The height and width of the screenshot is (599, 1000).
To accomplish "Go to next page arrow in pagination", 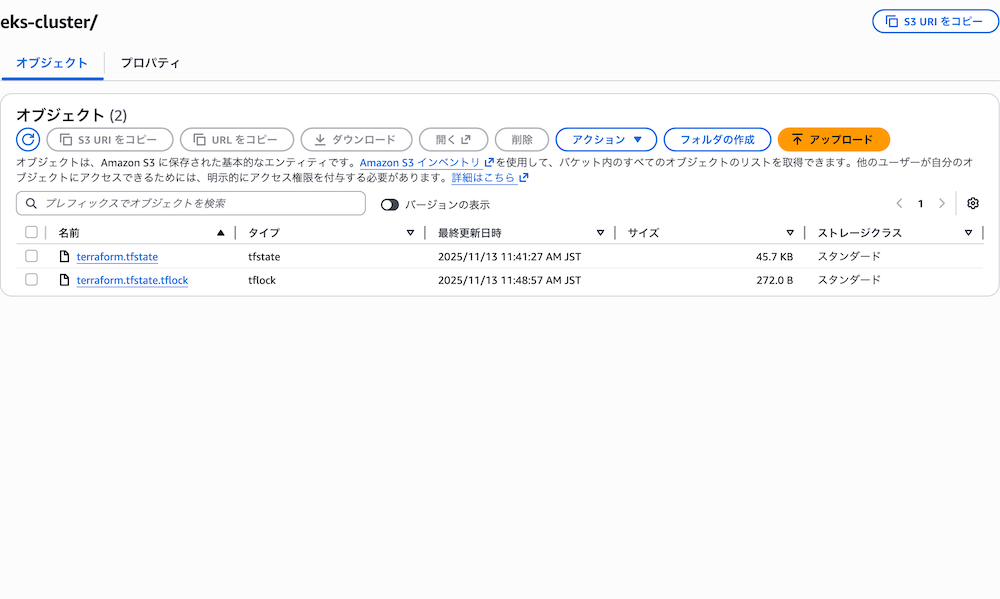I will pyautogui.click(x=941, y=204).
